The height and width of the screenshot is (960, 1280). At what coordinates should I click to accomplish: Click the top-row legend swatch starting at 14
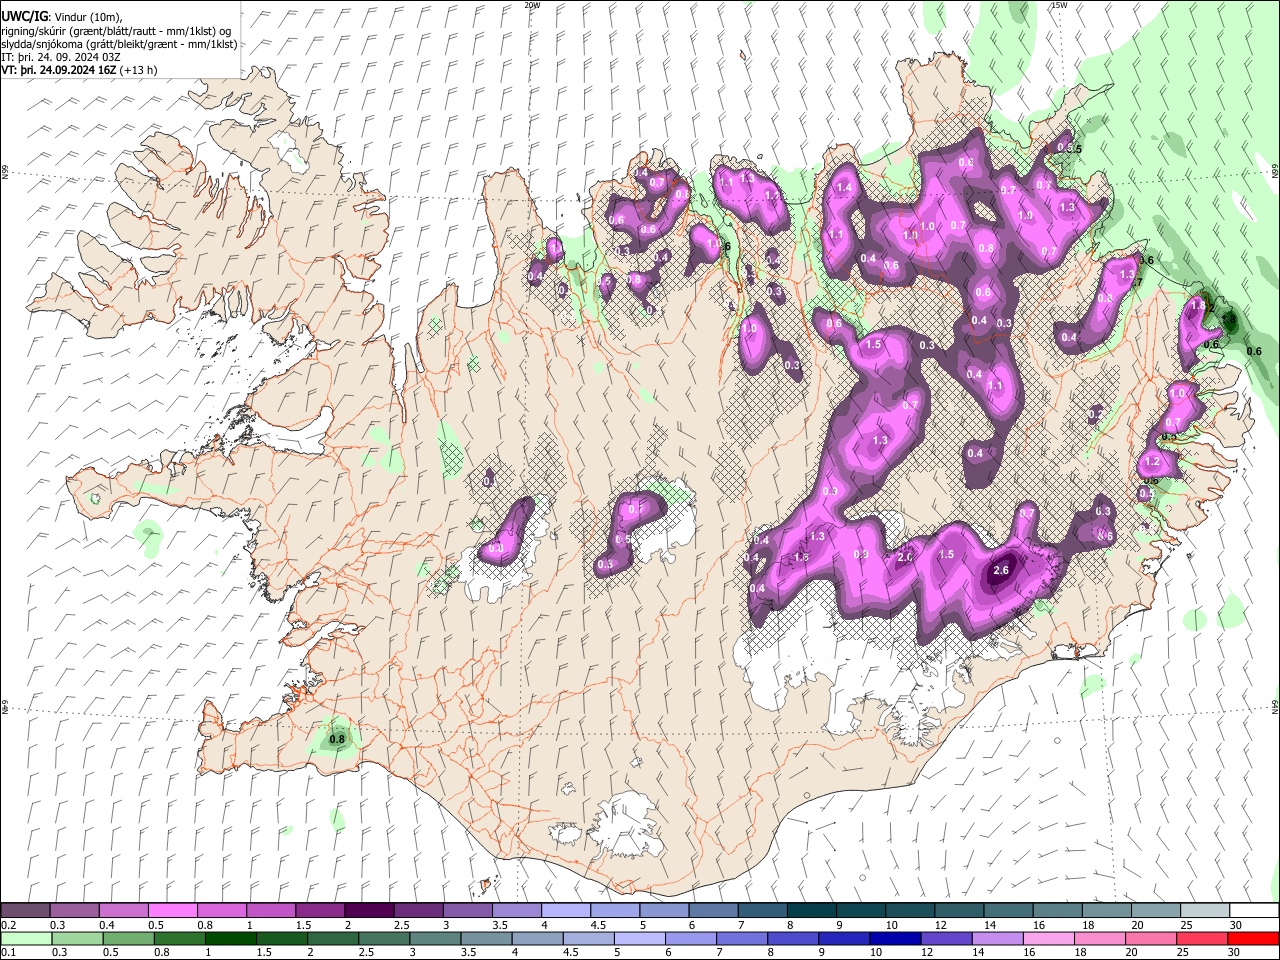[x=1007, y=911]
